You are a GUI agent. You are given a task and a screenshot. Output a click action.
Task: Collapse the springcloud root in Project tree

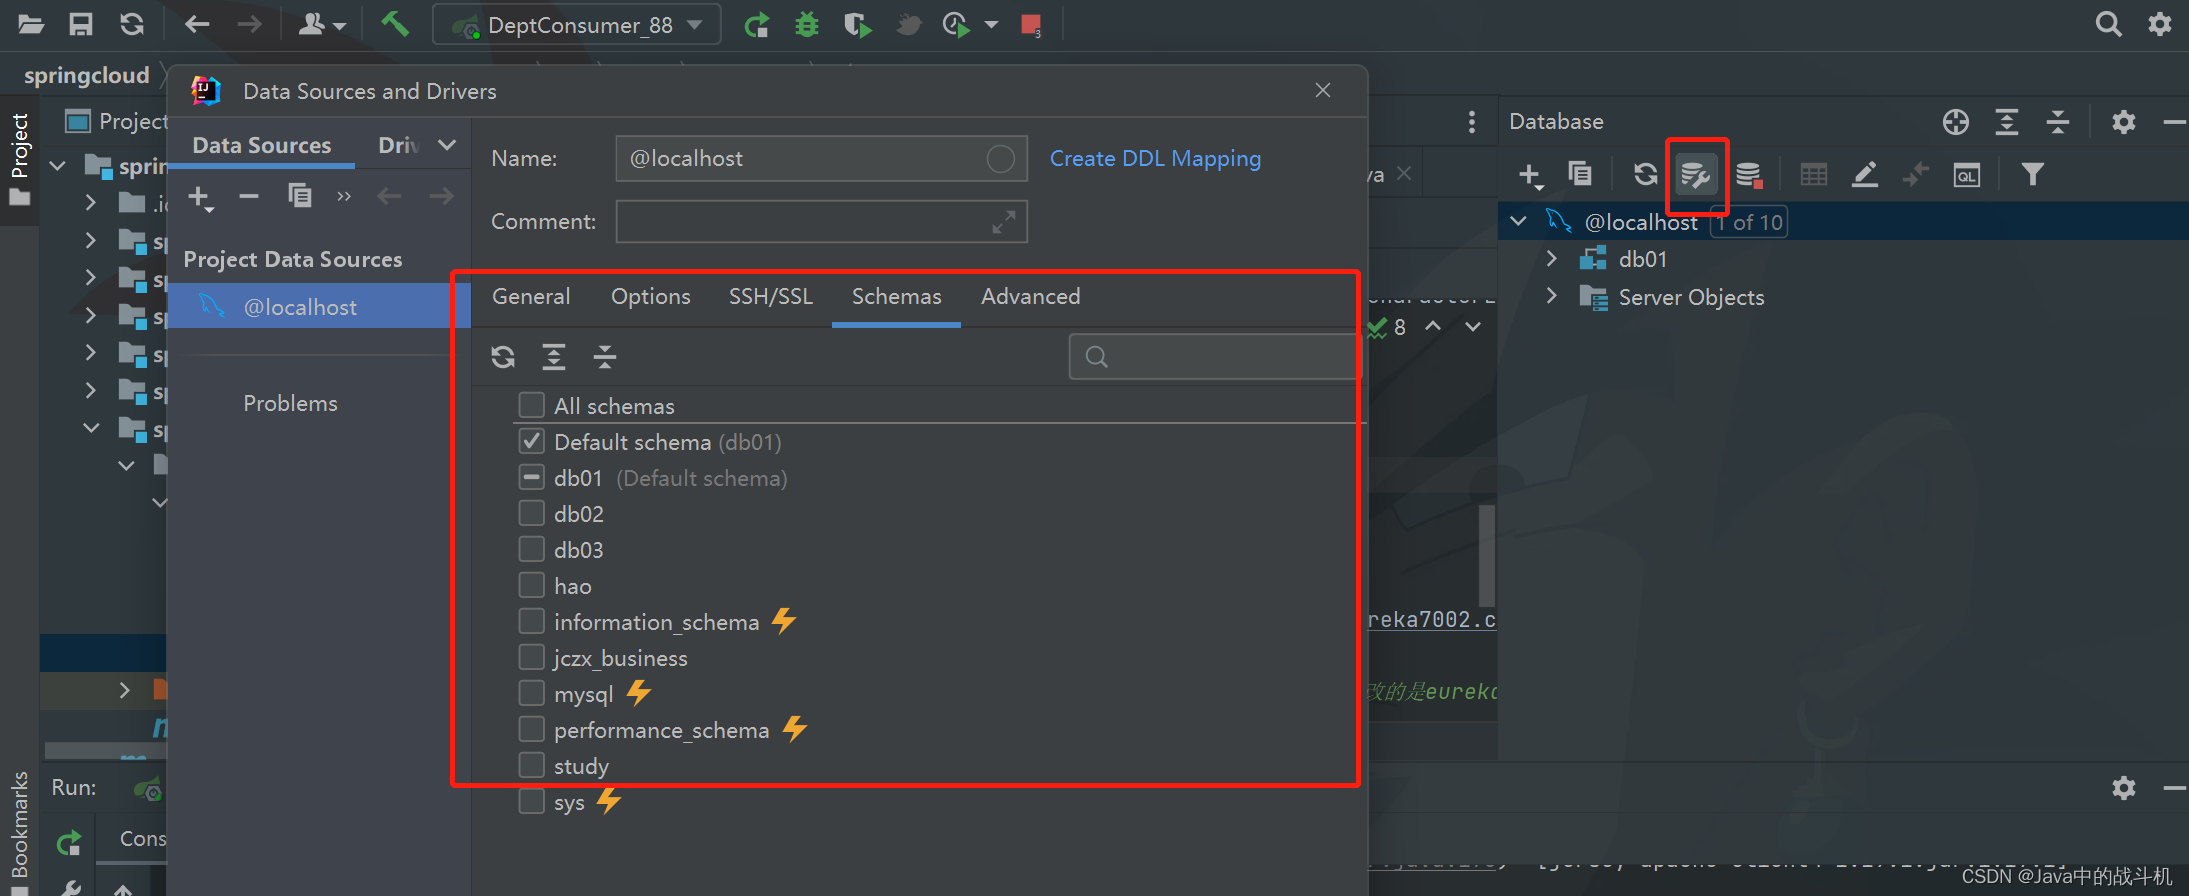58,166
